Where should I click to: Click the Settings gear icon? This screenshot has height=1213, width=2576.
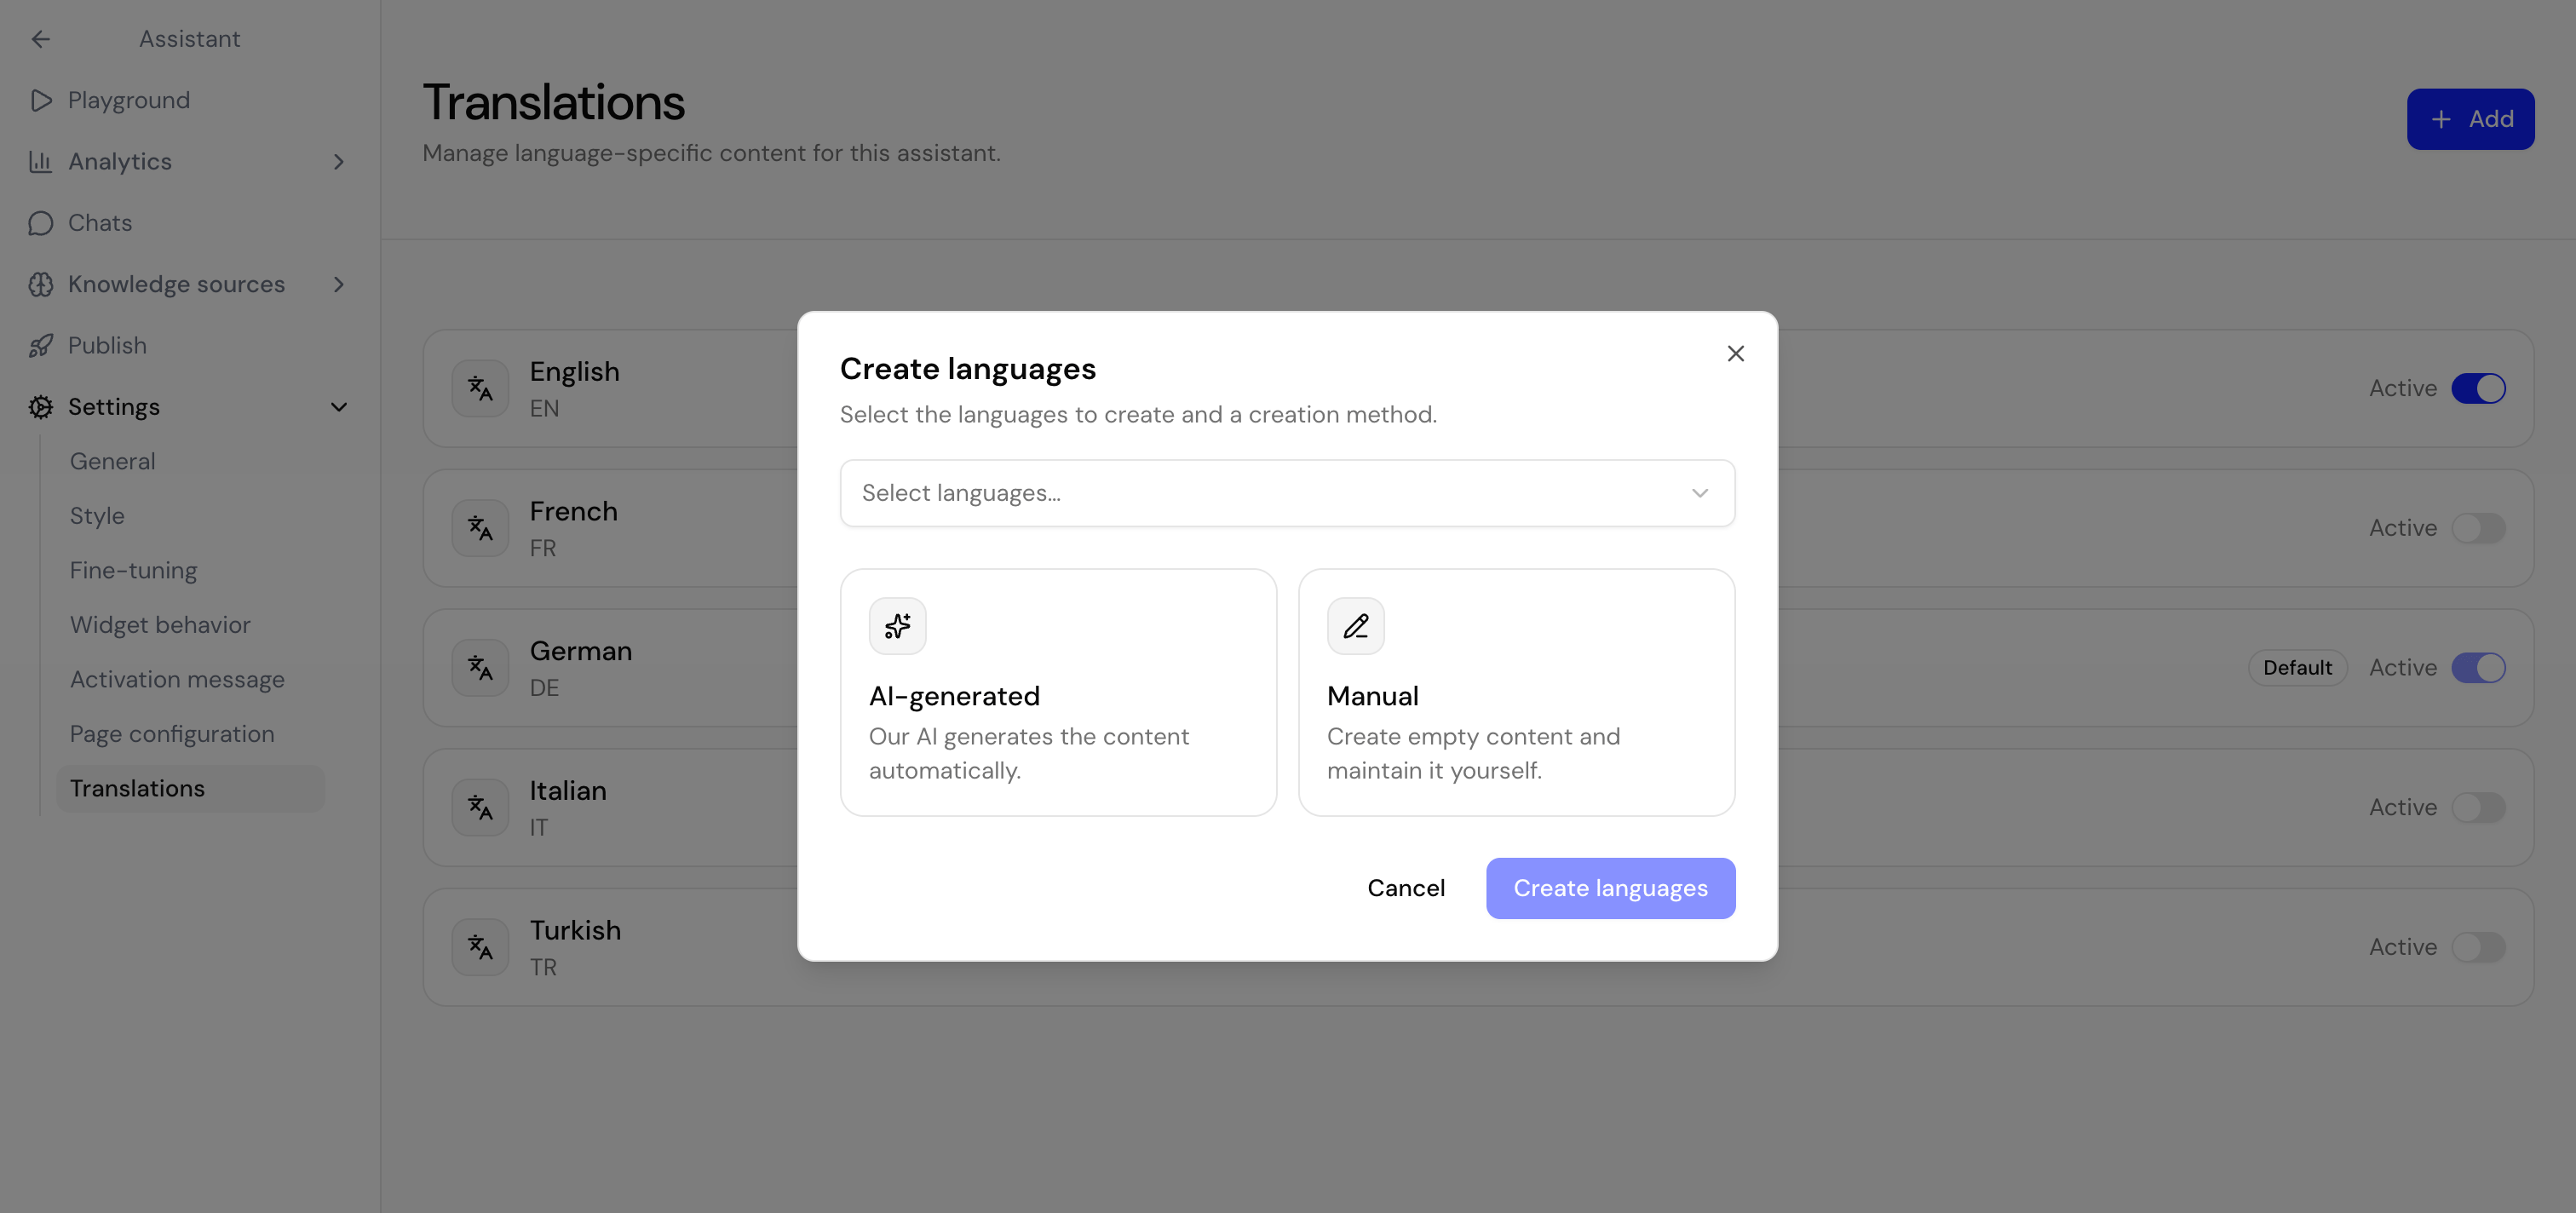pos(41,407)
